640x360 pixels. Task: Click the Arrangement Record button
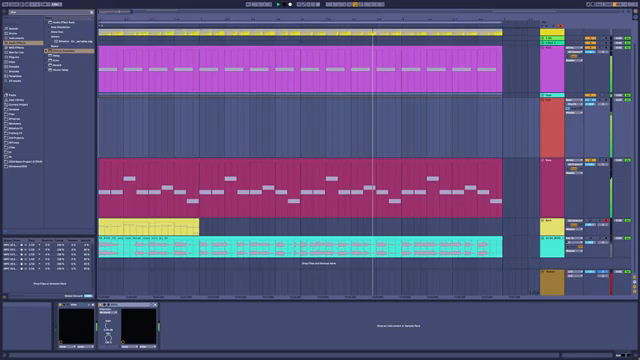point(290,4)
